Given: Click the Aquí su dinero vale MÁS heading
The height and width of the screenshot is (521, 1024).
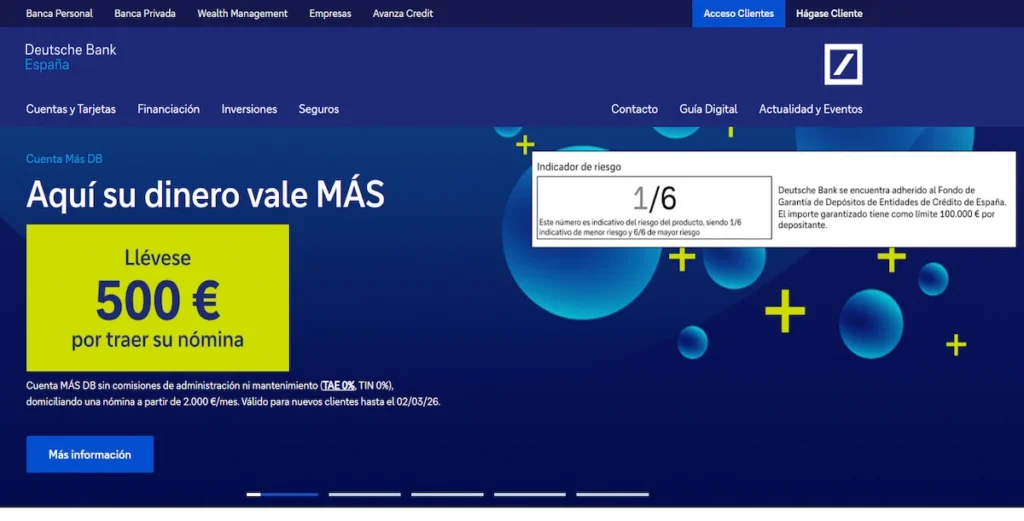Looking at the screenshot, I should (205, 194).
